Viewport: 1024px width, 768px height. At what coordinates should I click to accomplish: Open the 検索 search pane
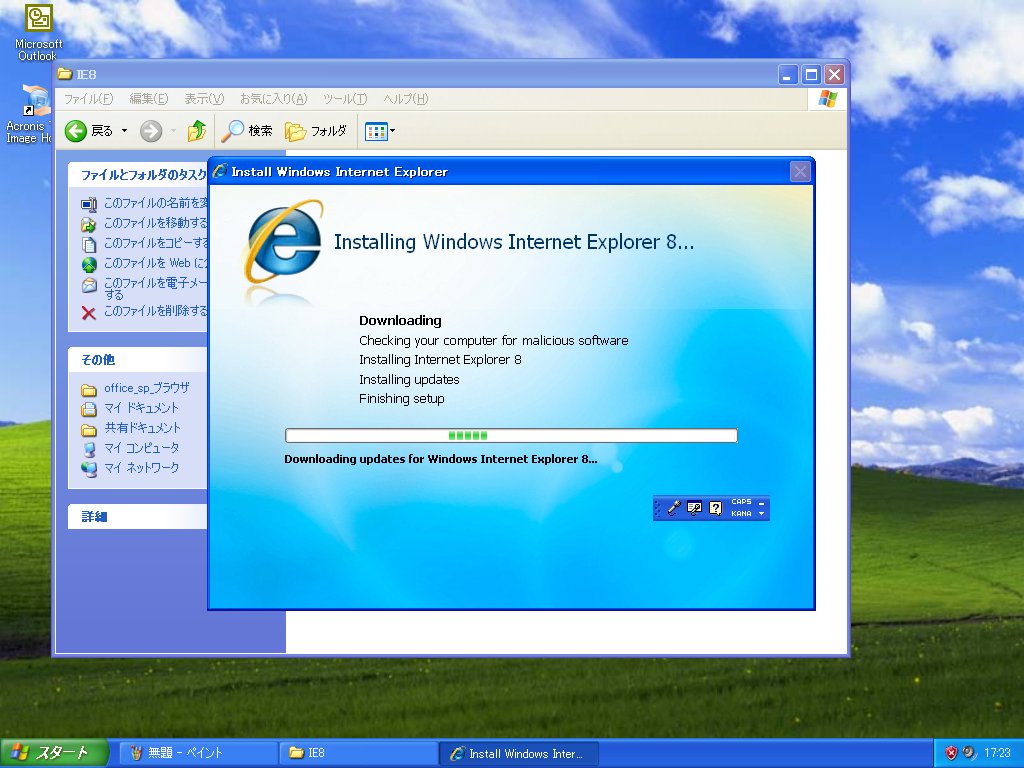click(x=247, y=131)
